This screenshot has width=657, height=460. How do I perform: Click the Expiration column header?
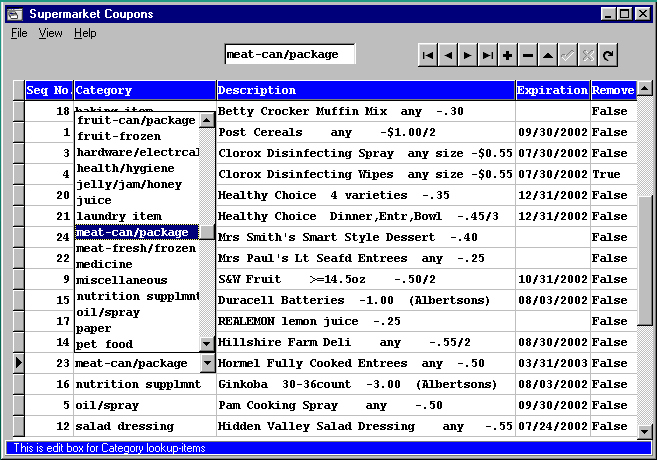(553, 90)
